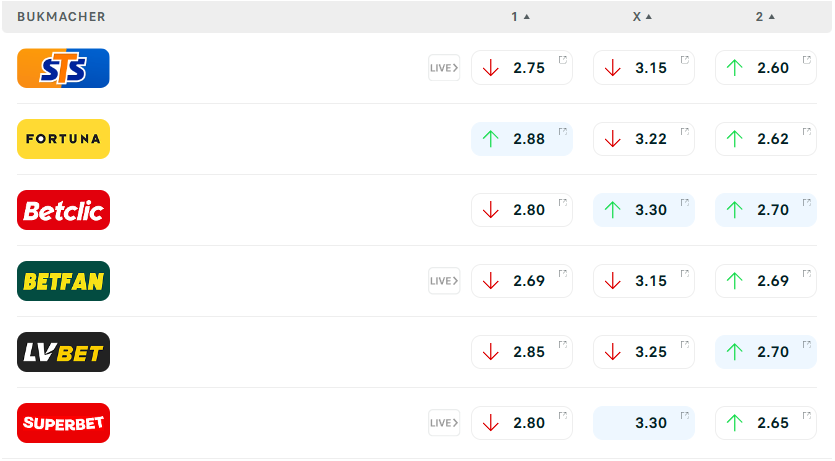Image resolution: width=835 pixels, height=461 pixels.
Task: Open BETFAN LIVE betting badge
Action: point(444,281)
